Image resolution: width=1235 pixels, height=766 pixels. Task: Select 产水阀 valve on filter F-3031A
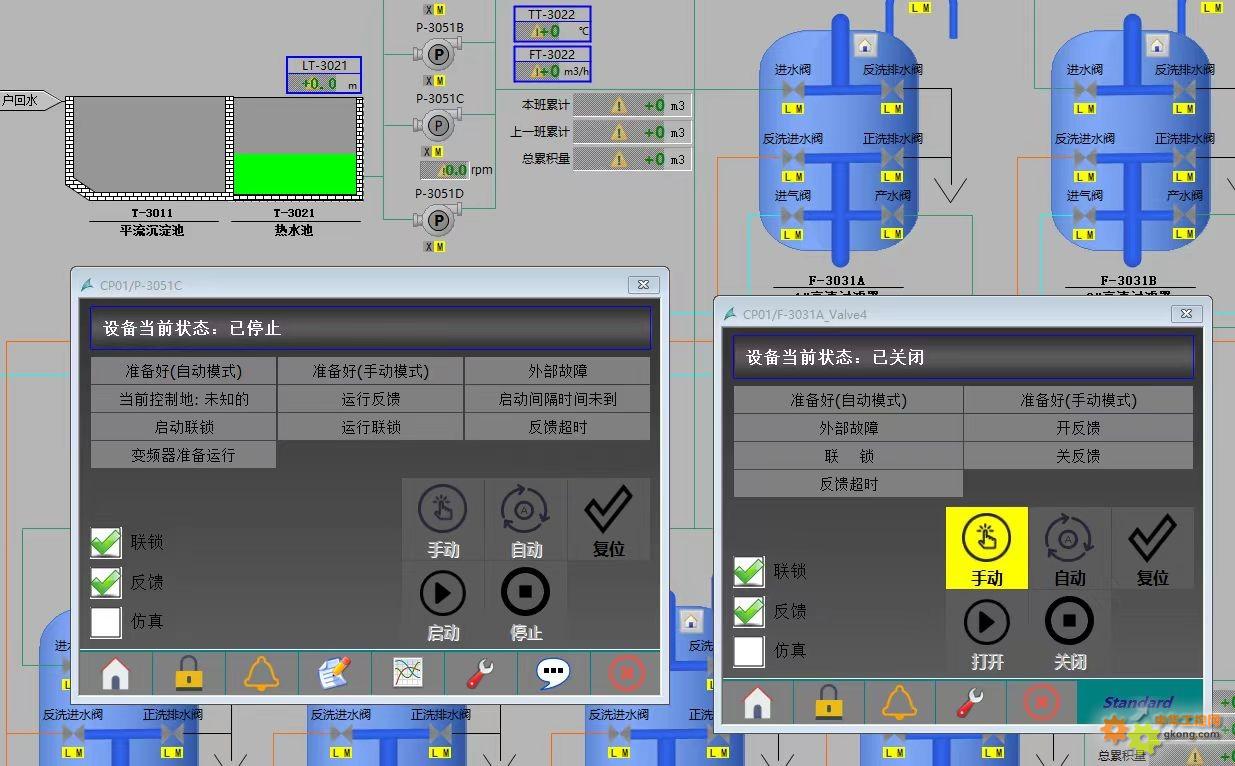[893, 215]
